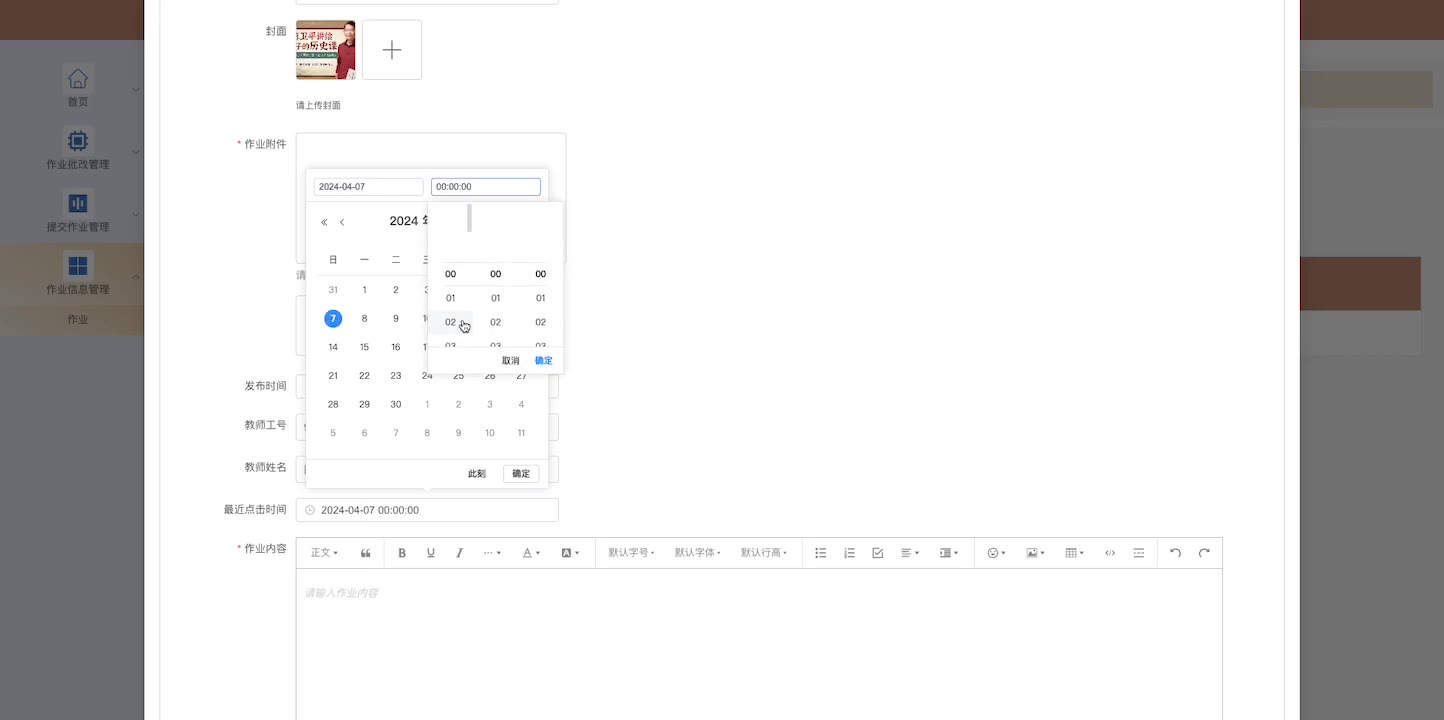Click the 取消 button in the time picker
Image resolution: width=1444 pixels, height=720 pixels.
coord(511,361)
